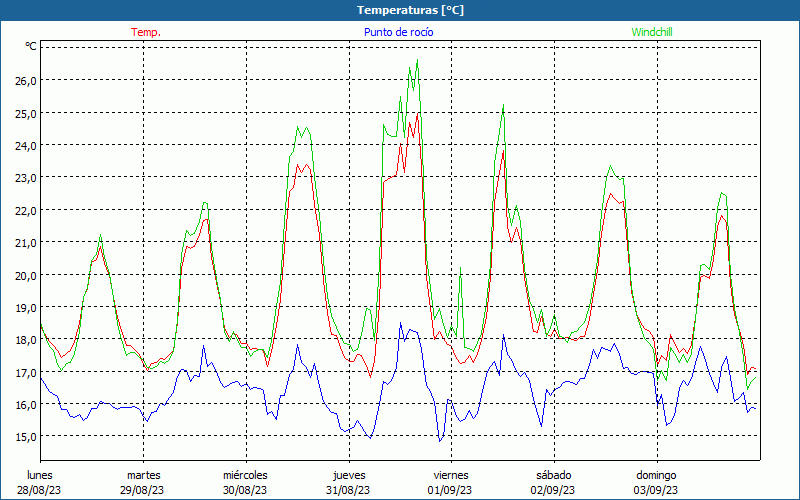
Task: Click the 24,0 y-axis value
Action: click(x=26, y=145)
